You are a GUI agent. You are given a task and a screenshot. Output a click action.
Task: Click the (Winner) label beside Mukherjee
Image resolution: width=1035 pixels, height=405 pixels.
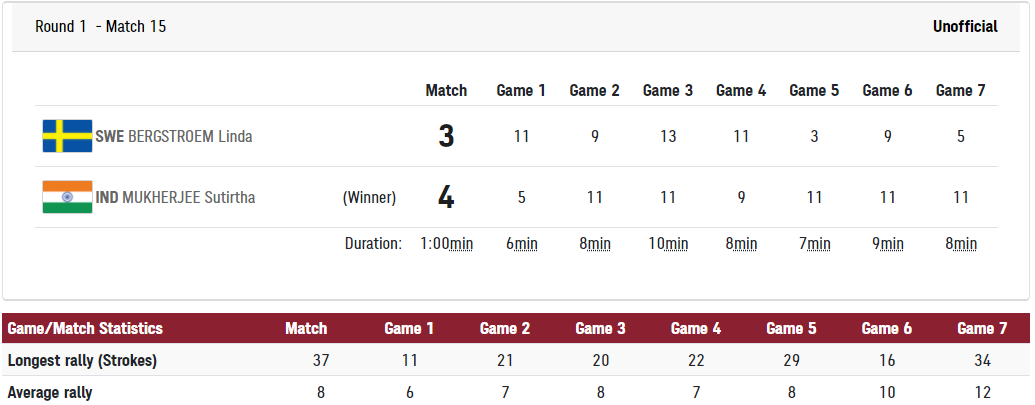point(369,197)
